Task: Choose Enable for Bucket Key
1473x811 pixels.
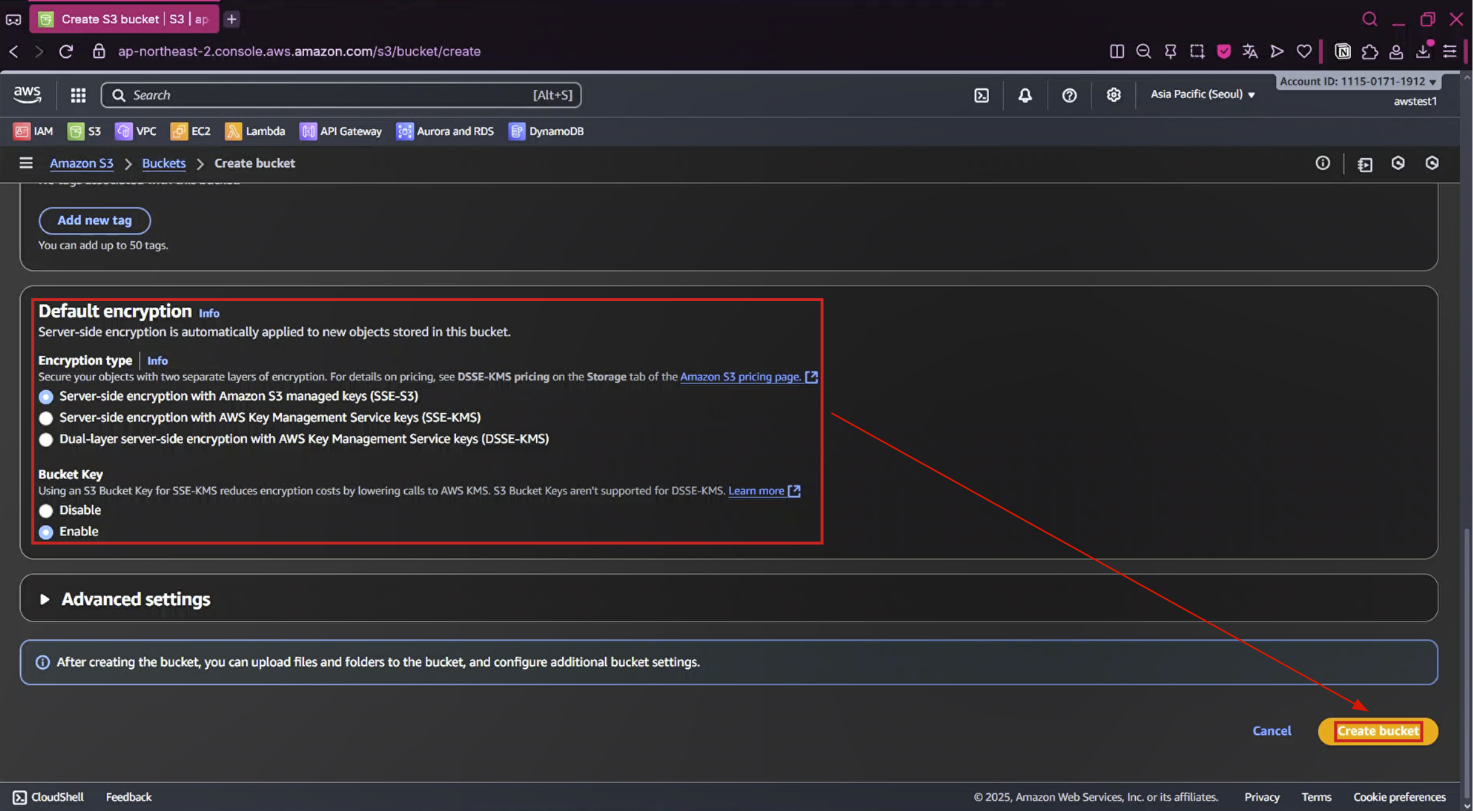Action: [46, 532]
